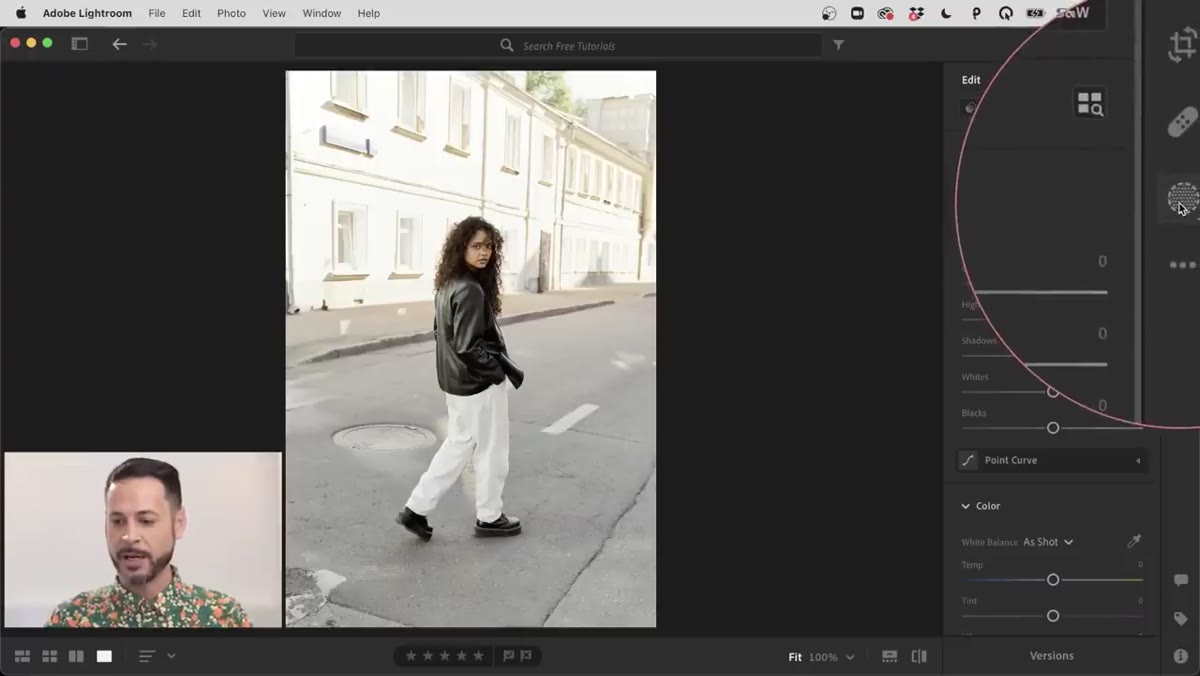1200x676 pixels.
Task: Open the File menu
Action: (x=157, y=13)
